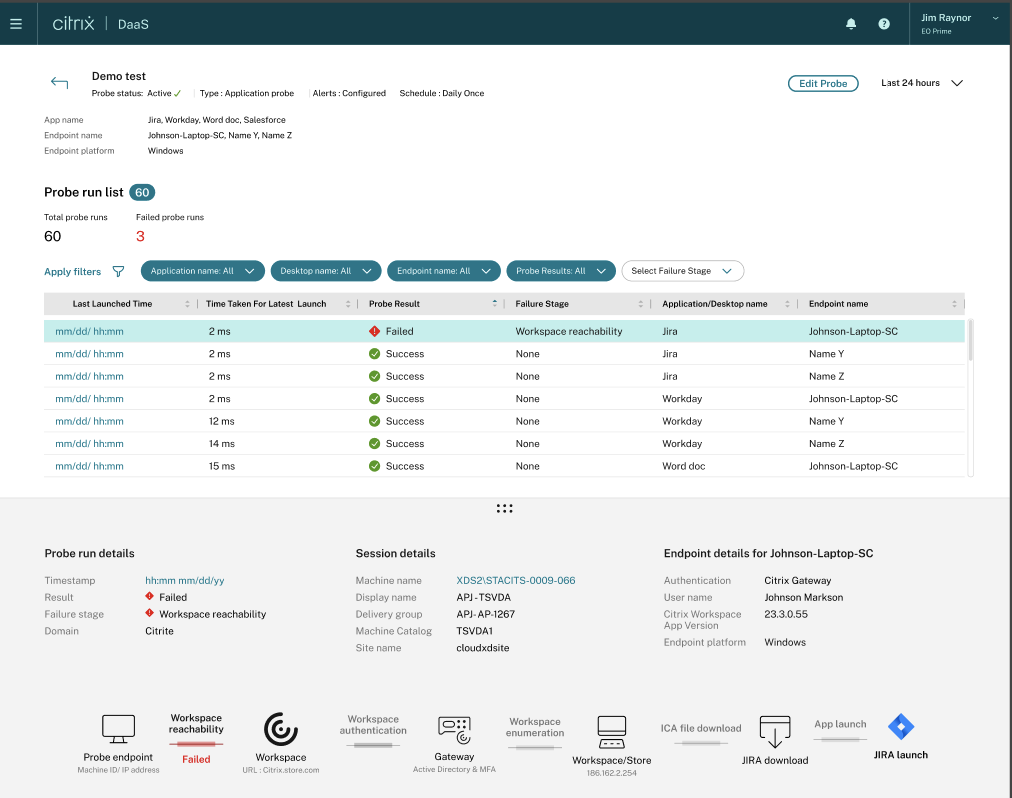The width and height of the screenshot is (1012, 798).
Task: Click the Probe run list count badge 60
Action: 142,192
